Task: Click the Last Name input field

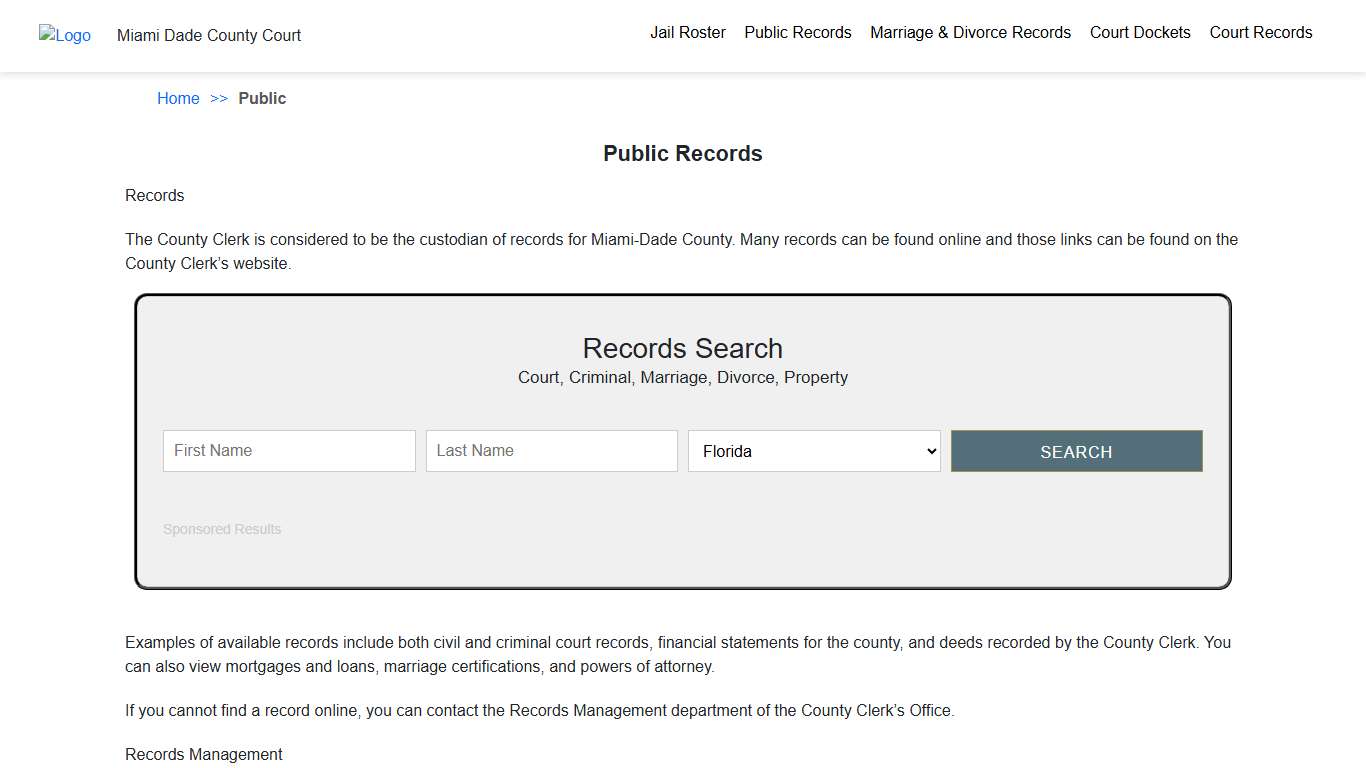Action: pos(551,451)
